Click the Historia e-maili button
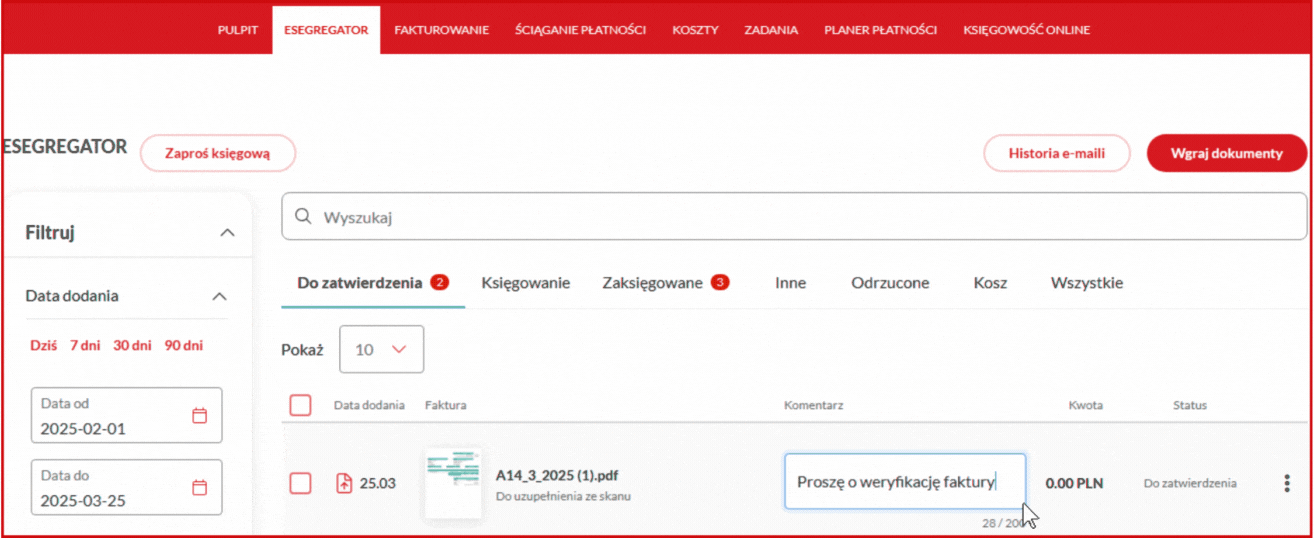 1057,153
